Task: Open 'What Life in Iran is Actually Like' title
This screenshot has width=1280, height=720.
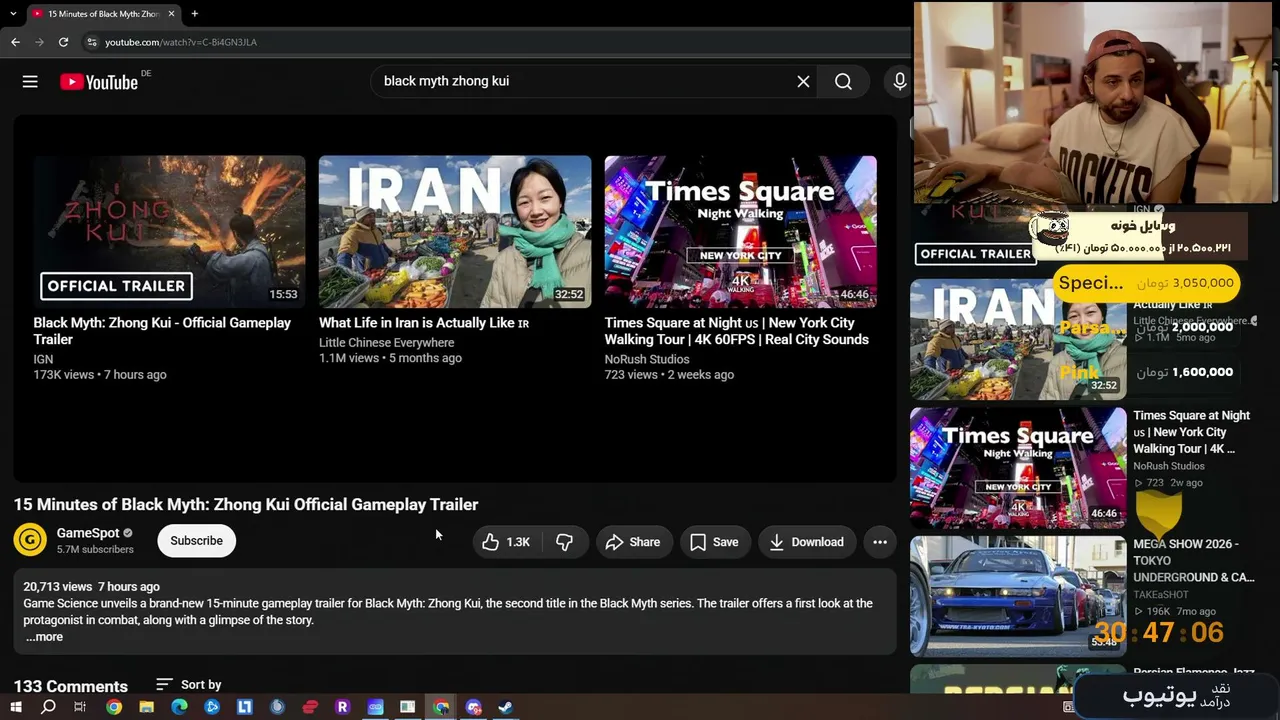Action: [x=424, y=323]
